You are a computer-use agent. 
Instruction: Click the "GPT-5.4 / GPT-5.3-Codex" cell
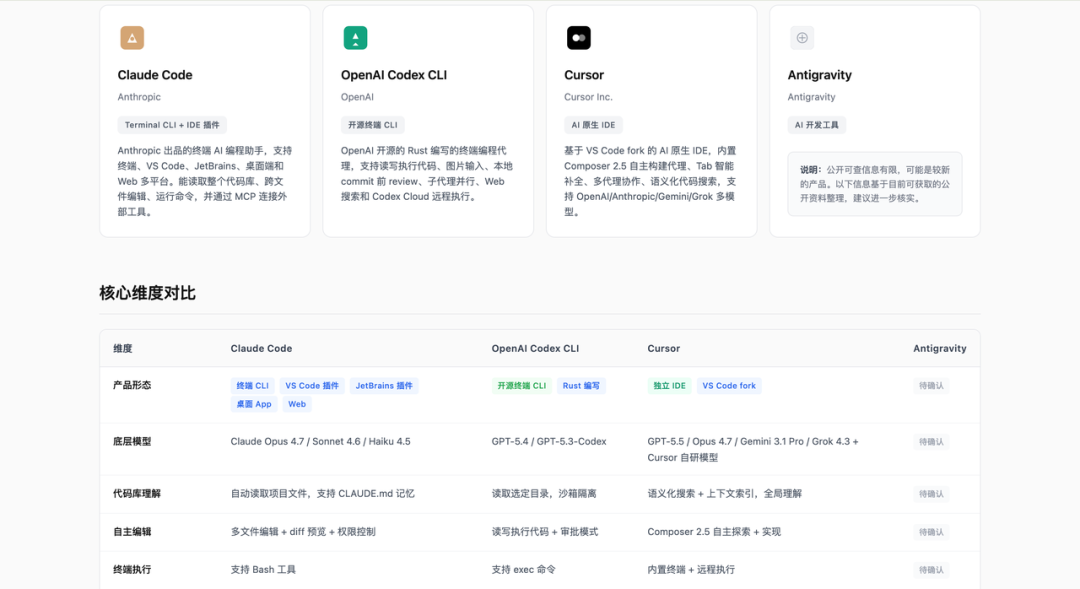tap(549, 442)
